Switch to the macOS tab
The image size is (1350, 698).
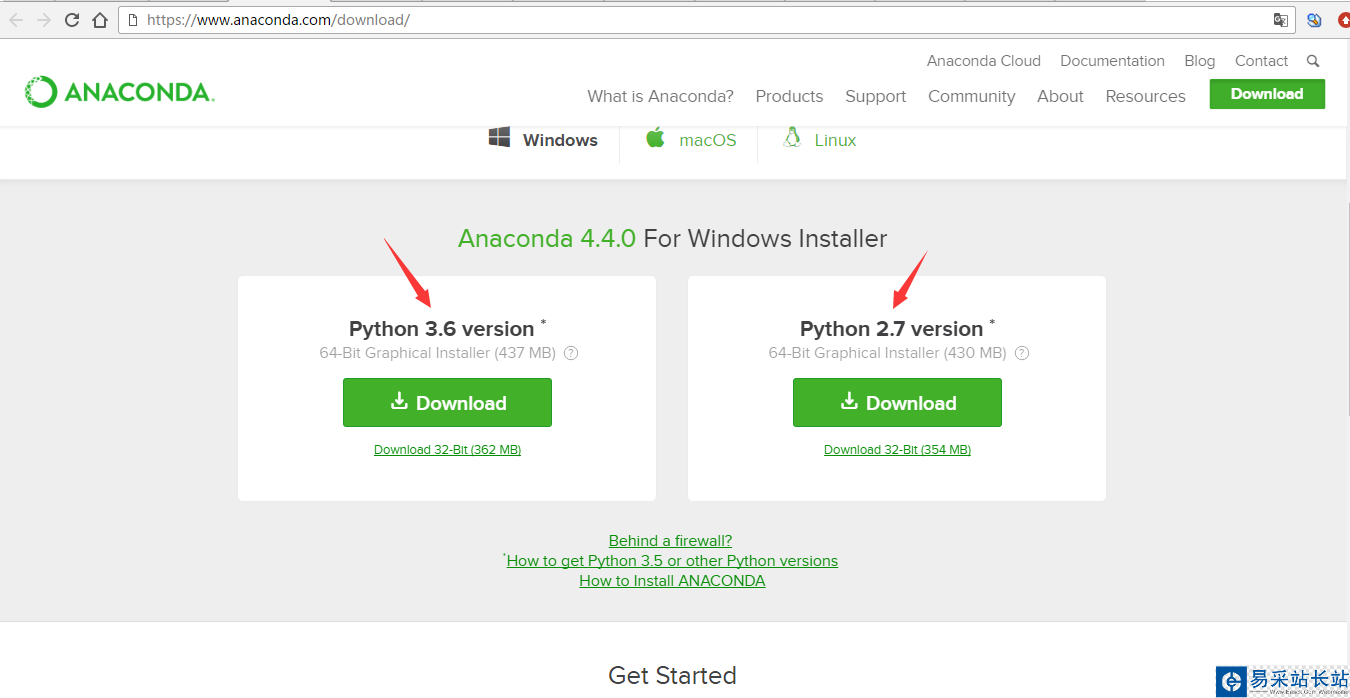[x=691, y=140]
